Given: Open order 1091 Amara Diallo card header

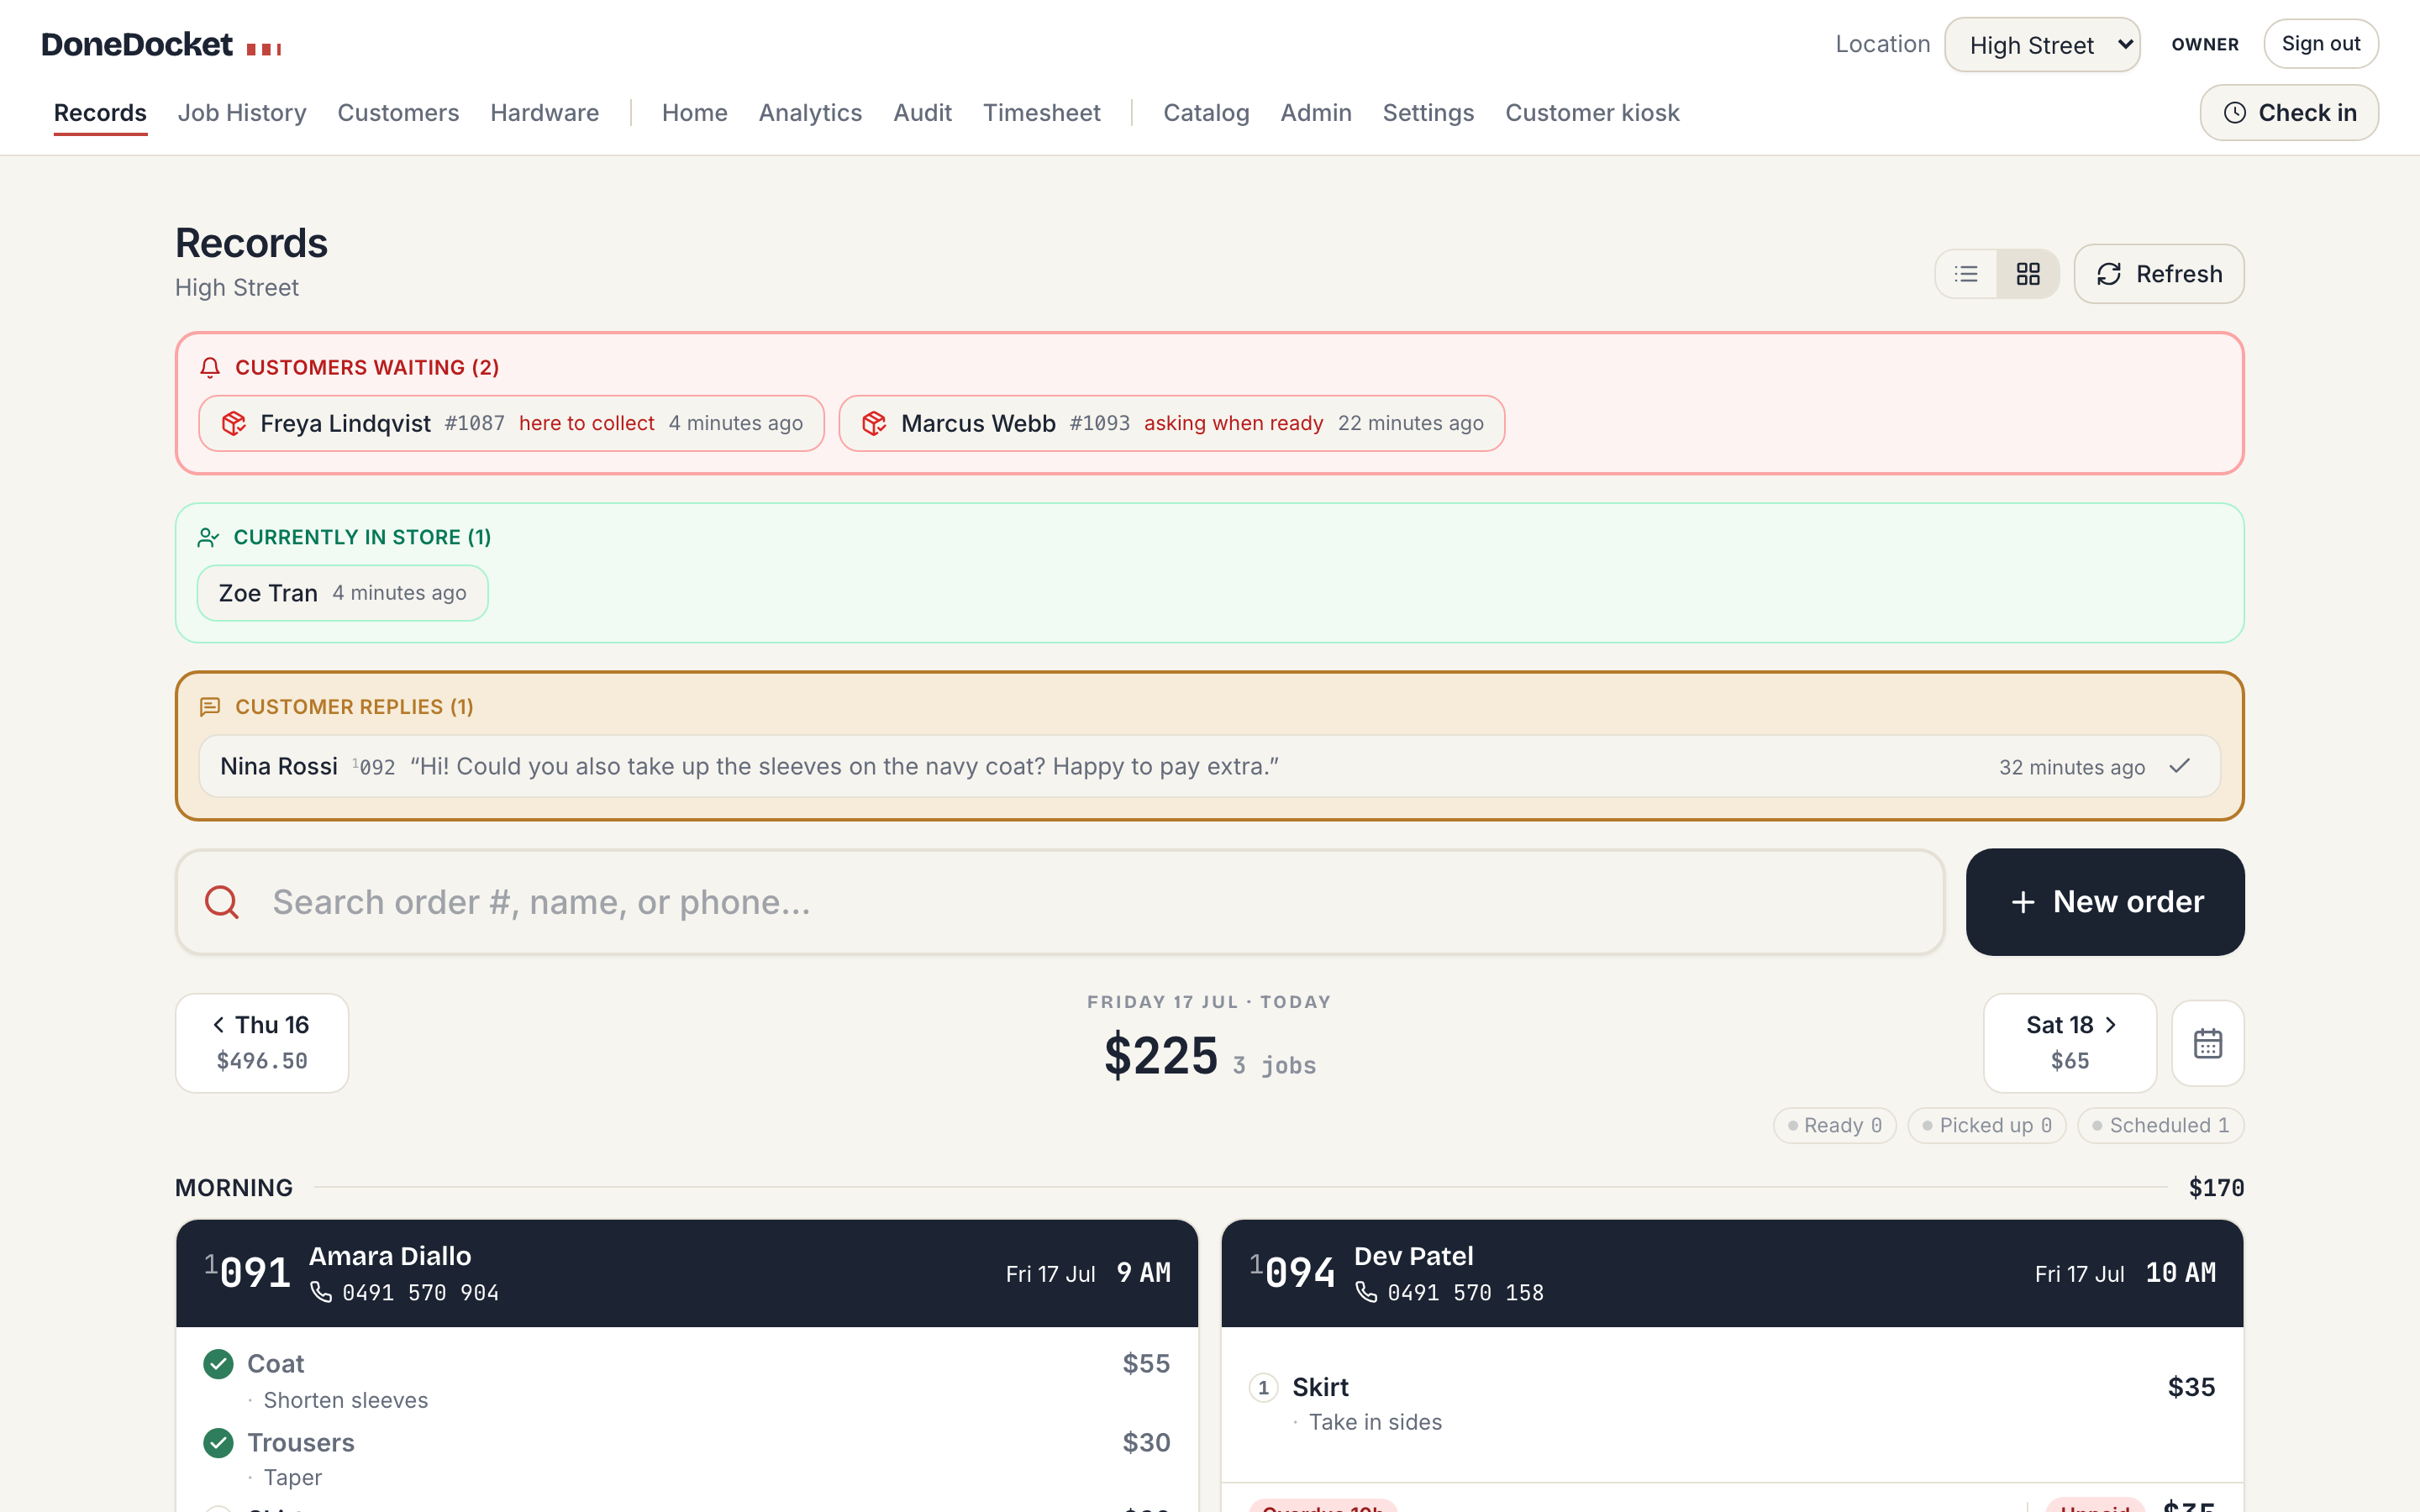Looking at the screenshot, I should point(687,1273).
